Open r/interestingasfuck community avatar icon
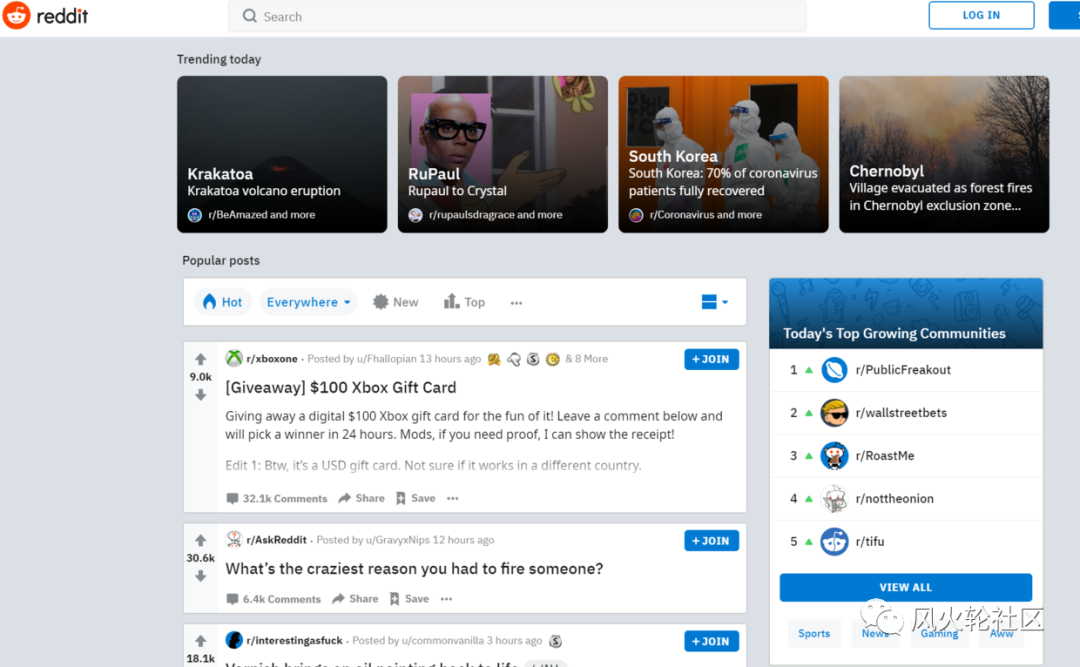The height and width of the screenshot is (667, 1080). 234,640
